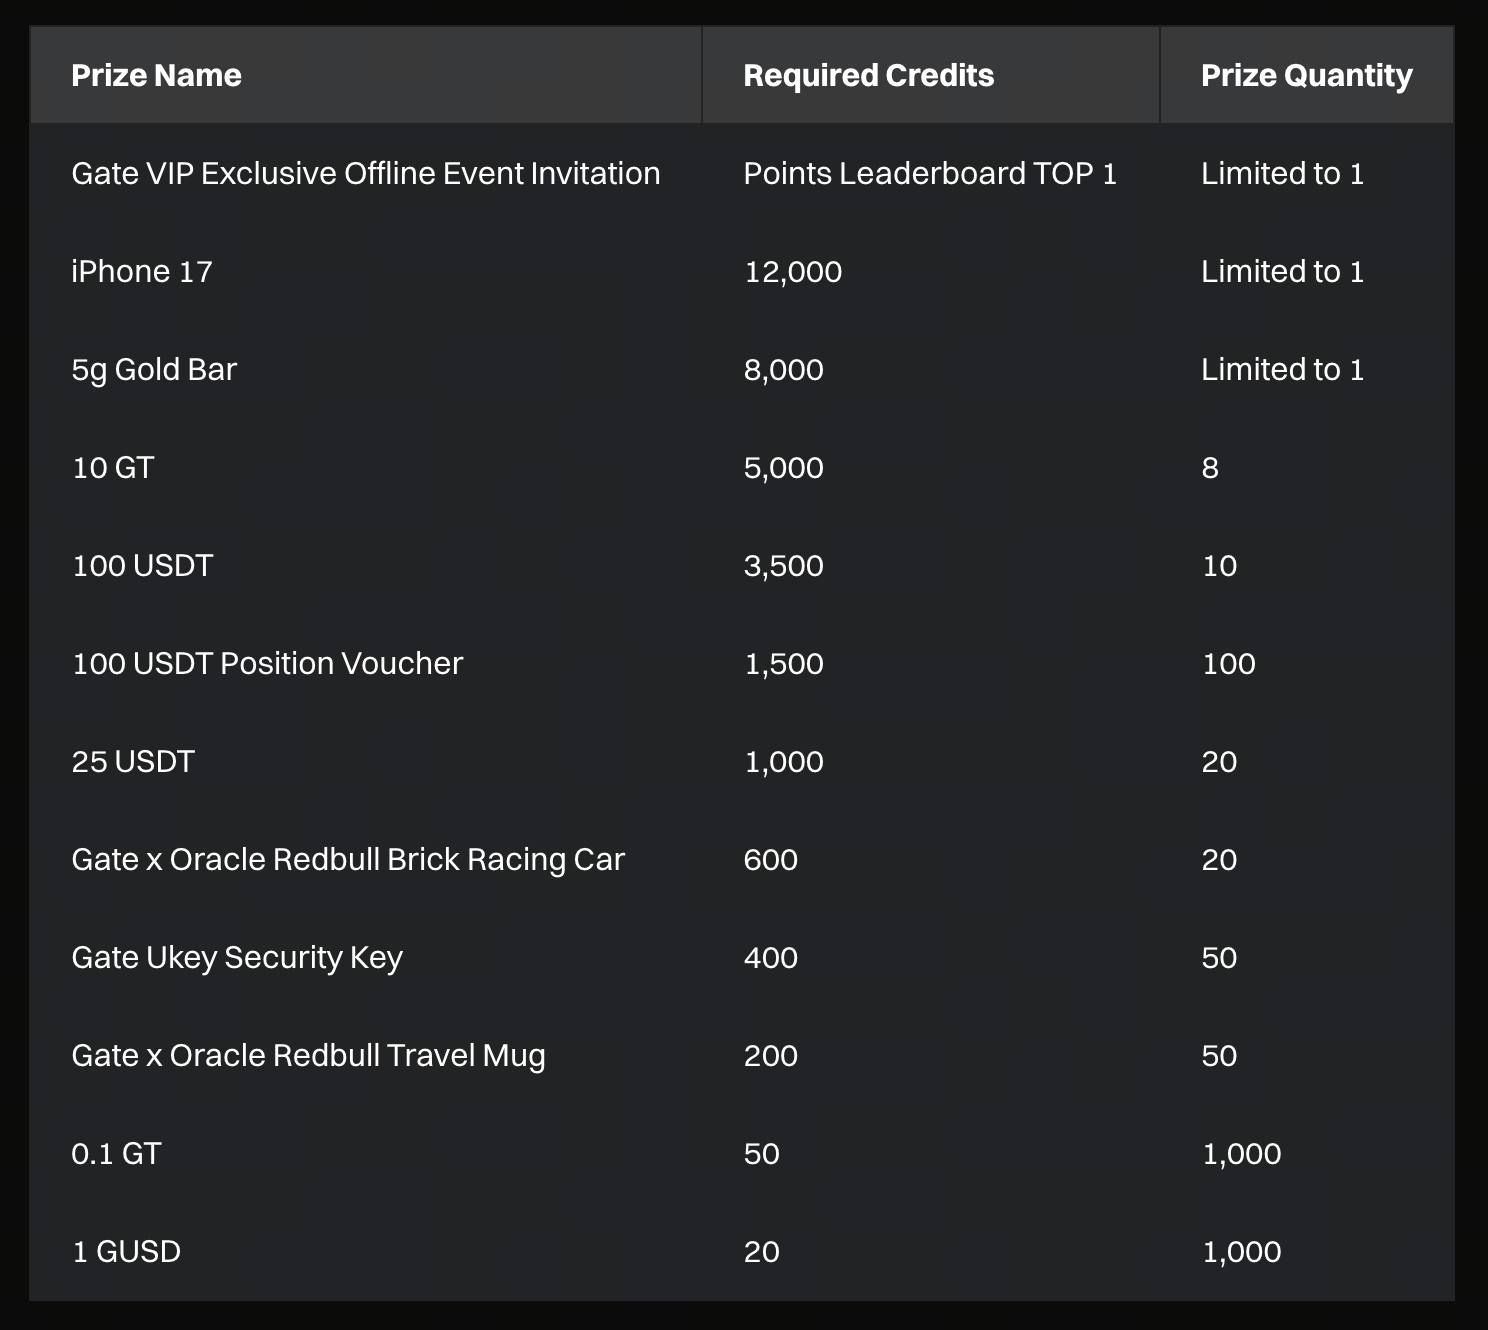Select Gate VIP Exclusive Offline Event Invitation

(x=366, y=174)
